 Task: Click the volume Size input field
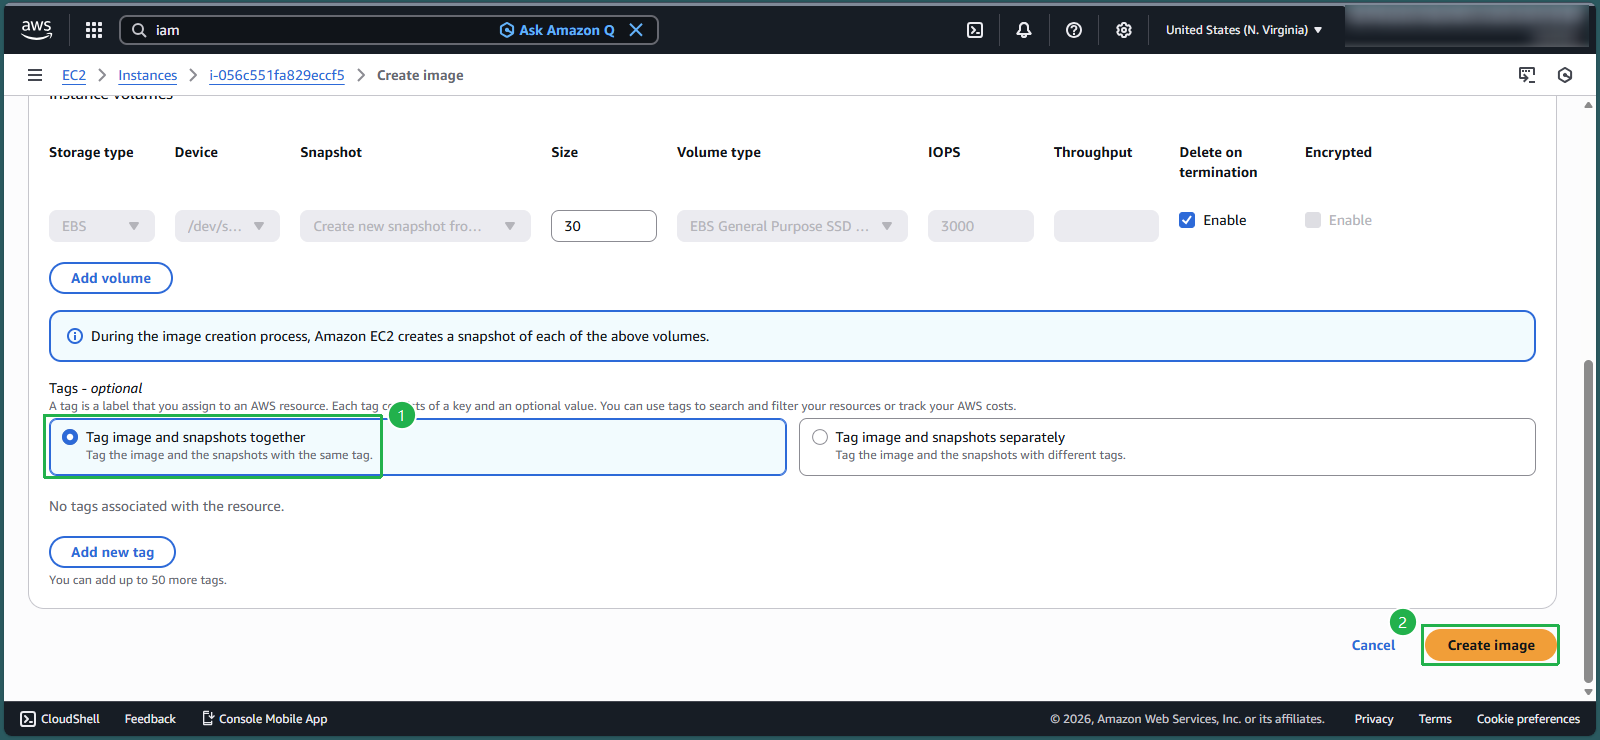(603, 226)
